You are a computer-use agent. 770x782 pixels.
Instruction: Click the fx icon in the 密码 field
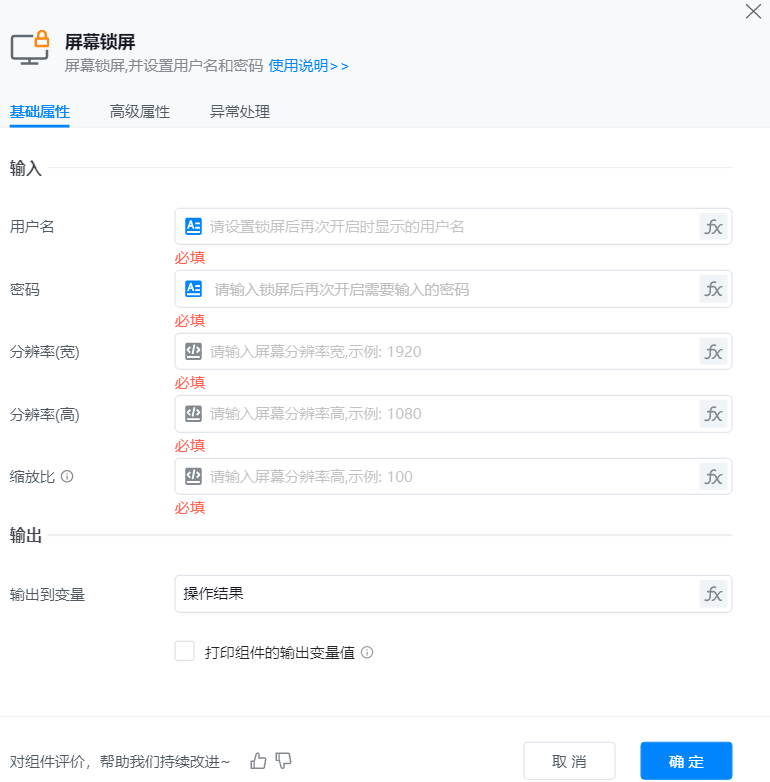pyautogui.click(x=713, y=289)
